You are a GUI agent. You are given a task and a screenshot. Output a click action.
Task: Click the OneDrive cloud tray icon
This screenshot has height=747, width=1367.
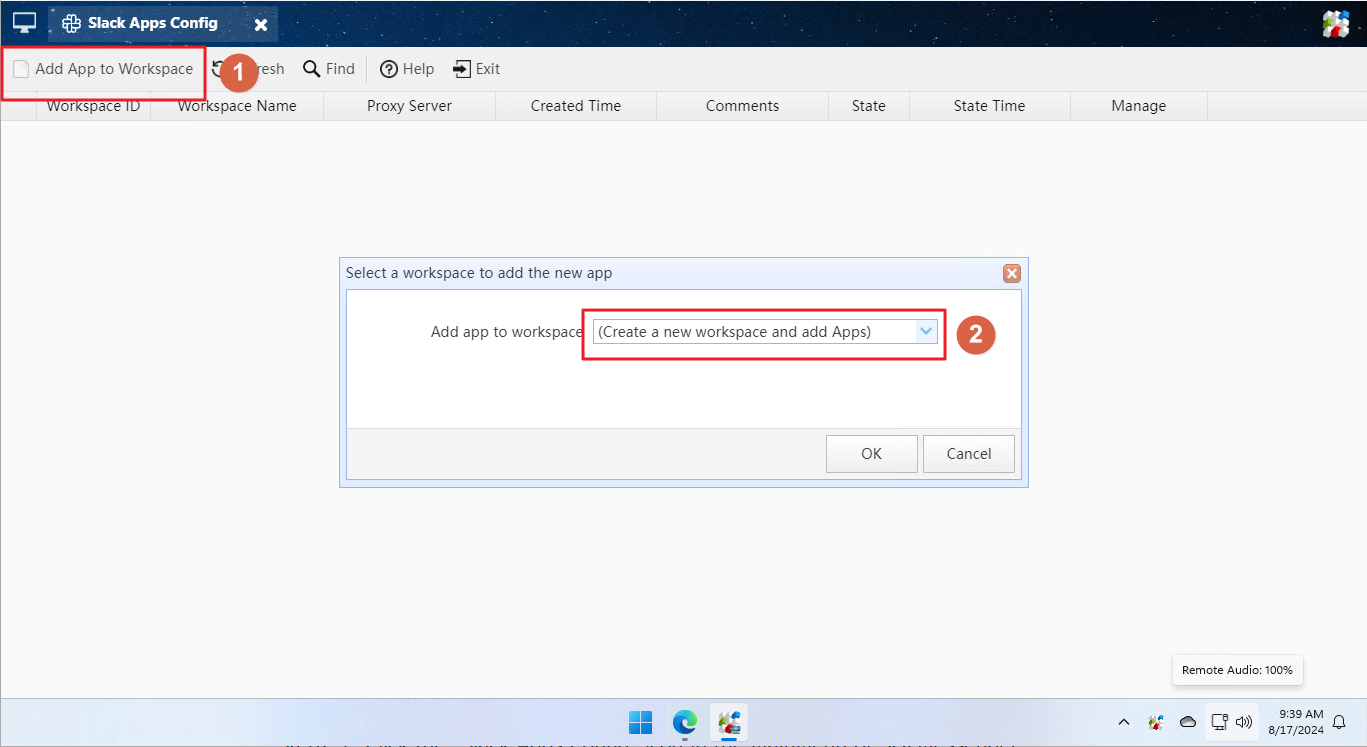1188,722
